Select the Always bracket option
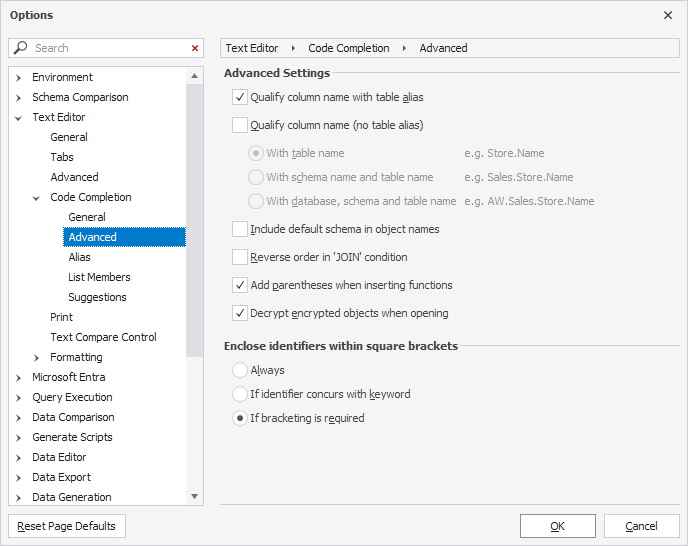Image resolution: width=688 pixels, height=546 pixels. (240, 370)
